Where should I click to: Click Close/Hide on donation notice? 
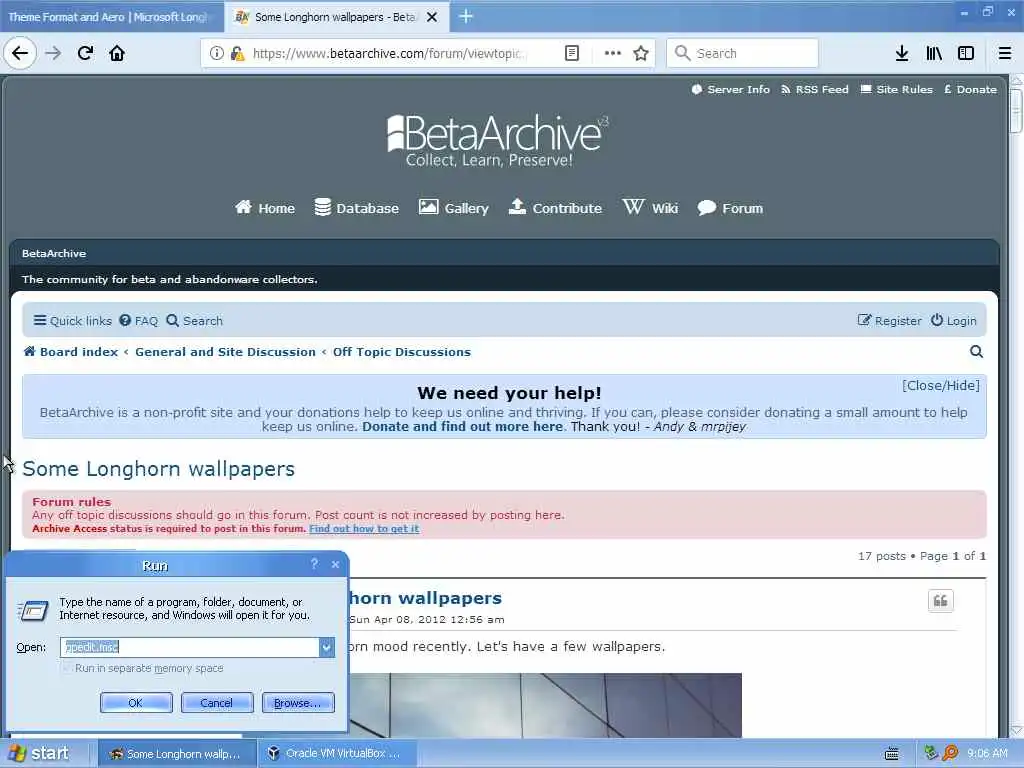940,386
